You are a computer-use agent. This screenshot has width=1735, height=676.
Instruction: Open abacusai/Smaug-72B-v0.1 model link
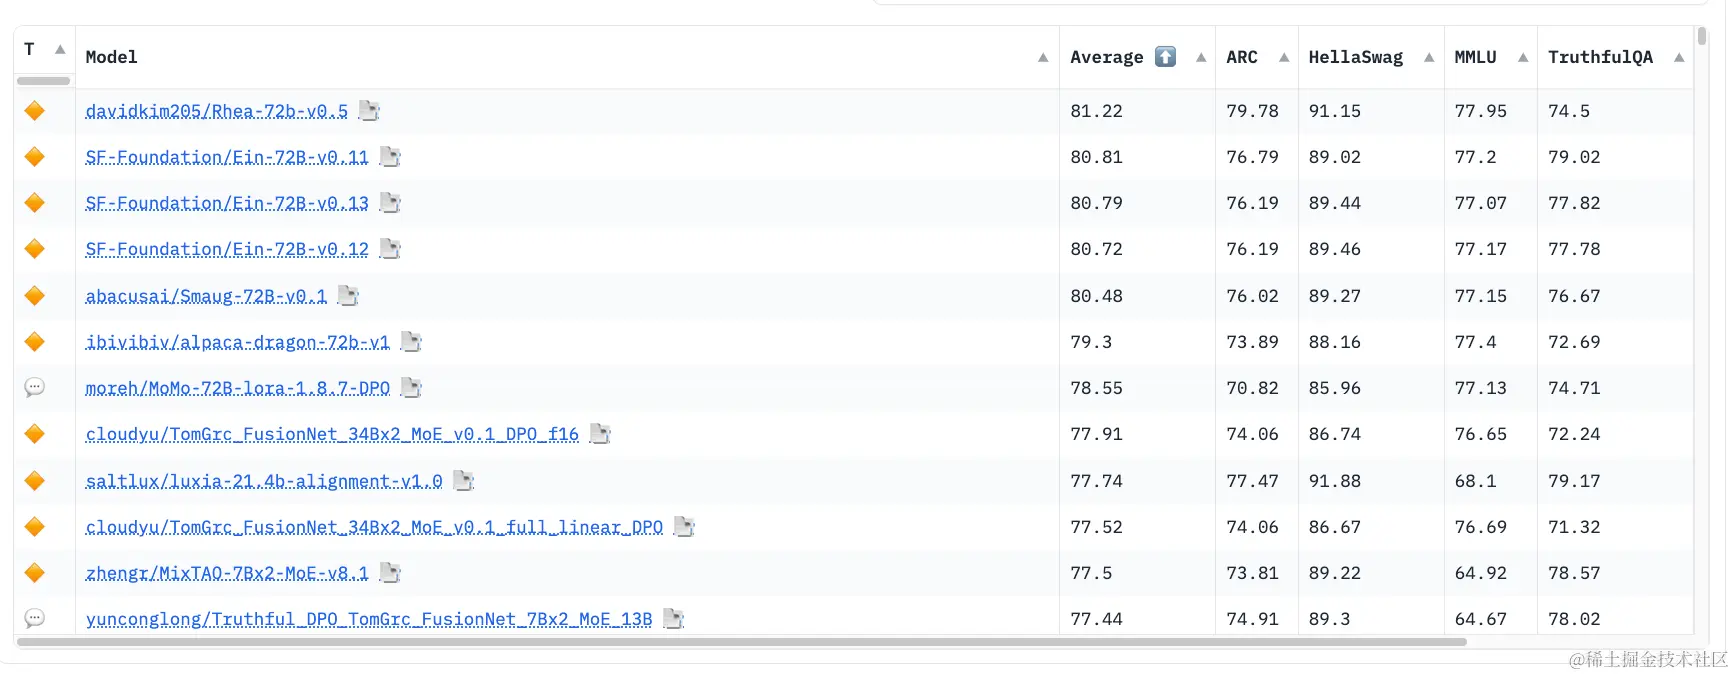point(206,296)
